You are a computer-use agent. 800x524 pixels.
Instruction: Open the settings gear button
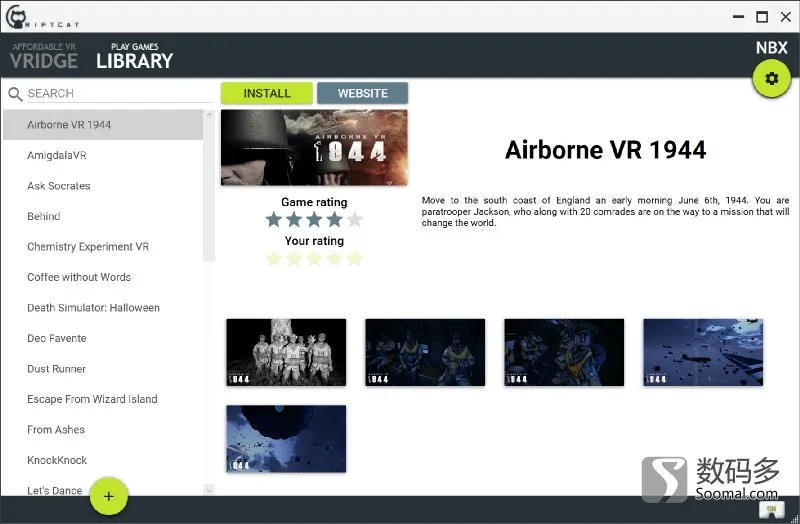coord(771,78)
